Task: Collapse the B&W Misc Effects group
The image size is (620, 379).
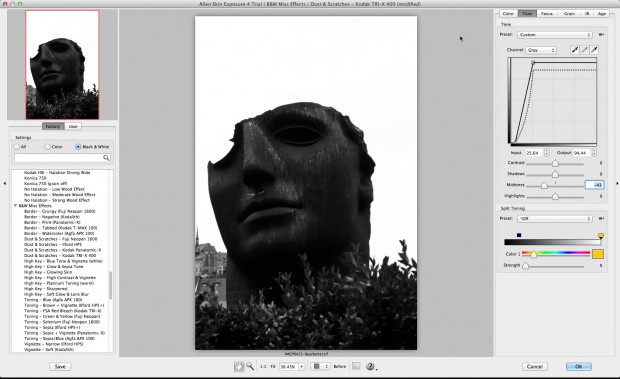Action: coord(15,206)
